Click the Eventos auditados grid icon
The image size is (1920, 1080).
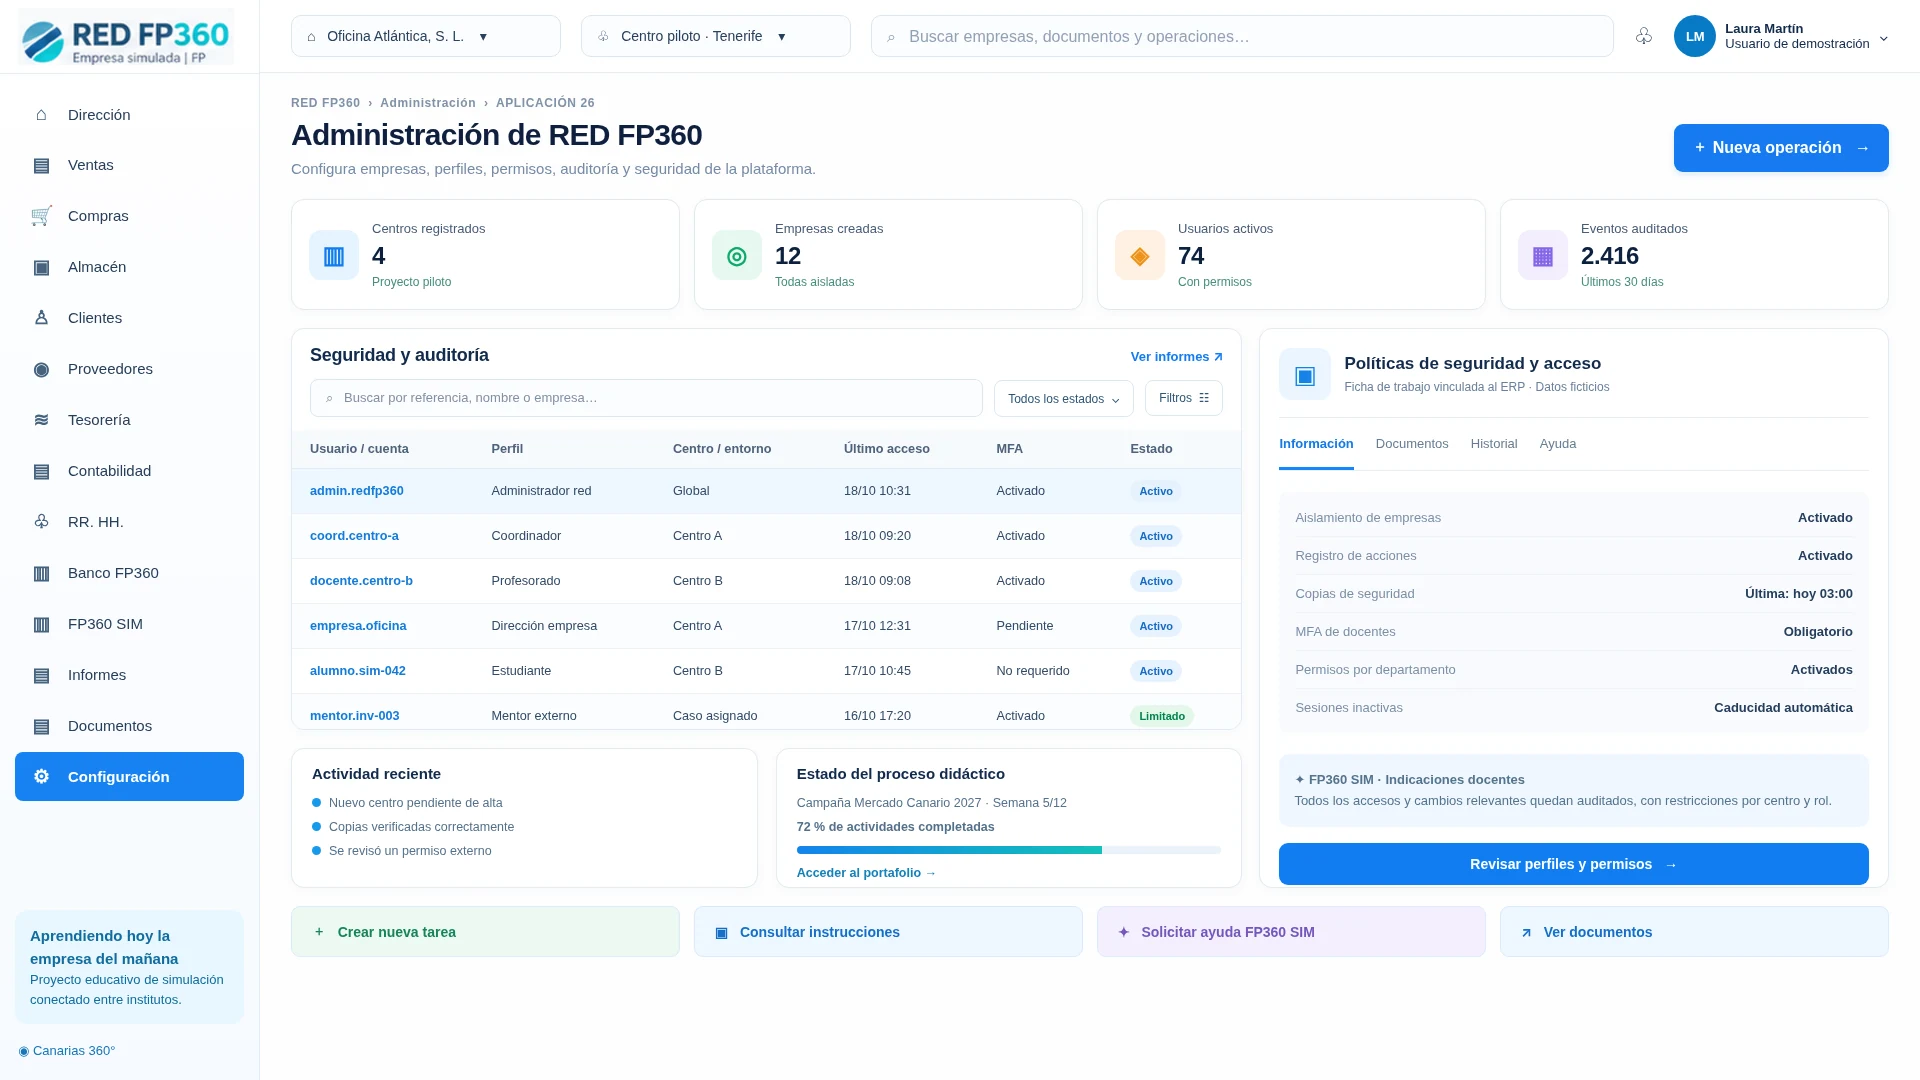[1543, 256]
